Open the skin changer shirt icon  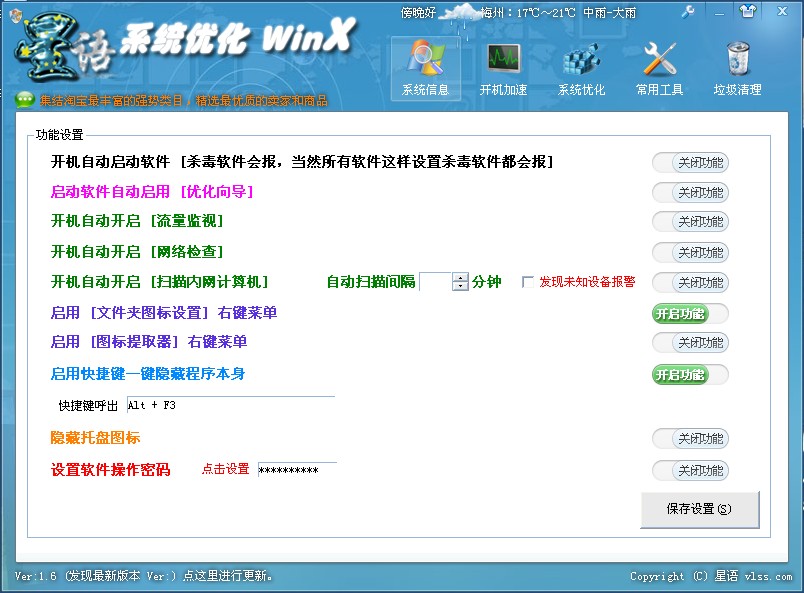(x=746, y=13)
